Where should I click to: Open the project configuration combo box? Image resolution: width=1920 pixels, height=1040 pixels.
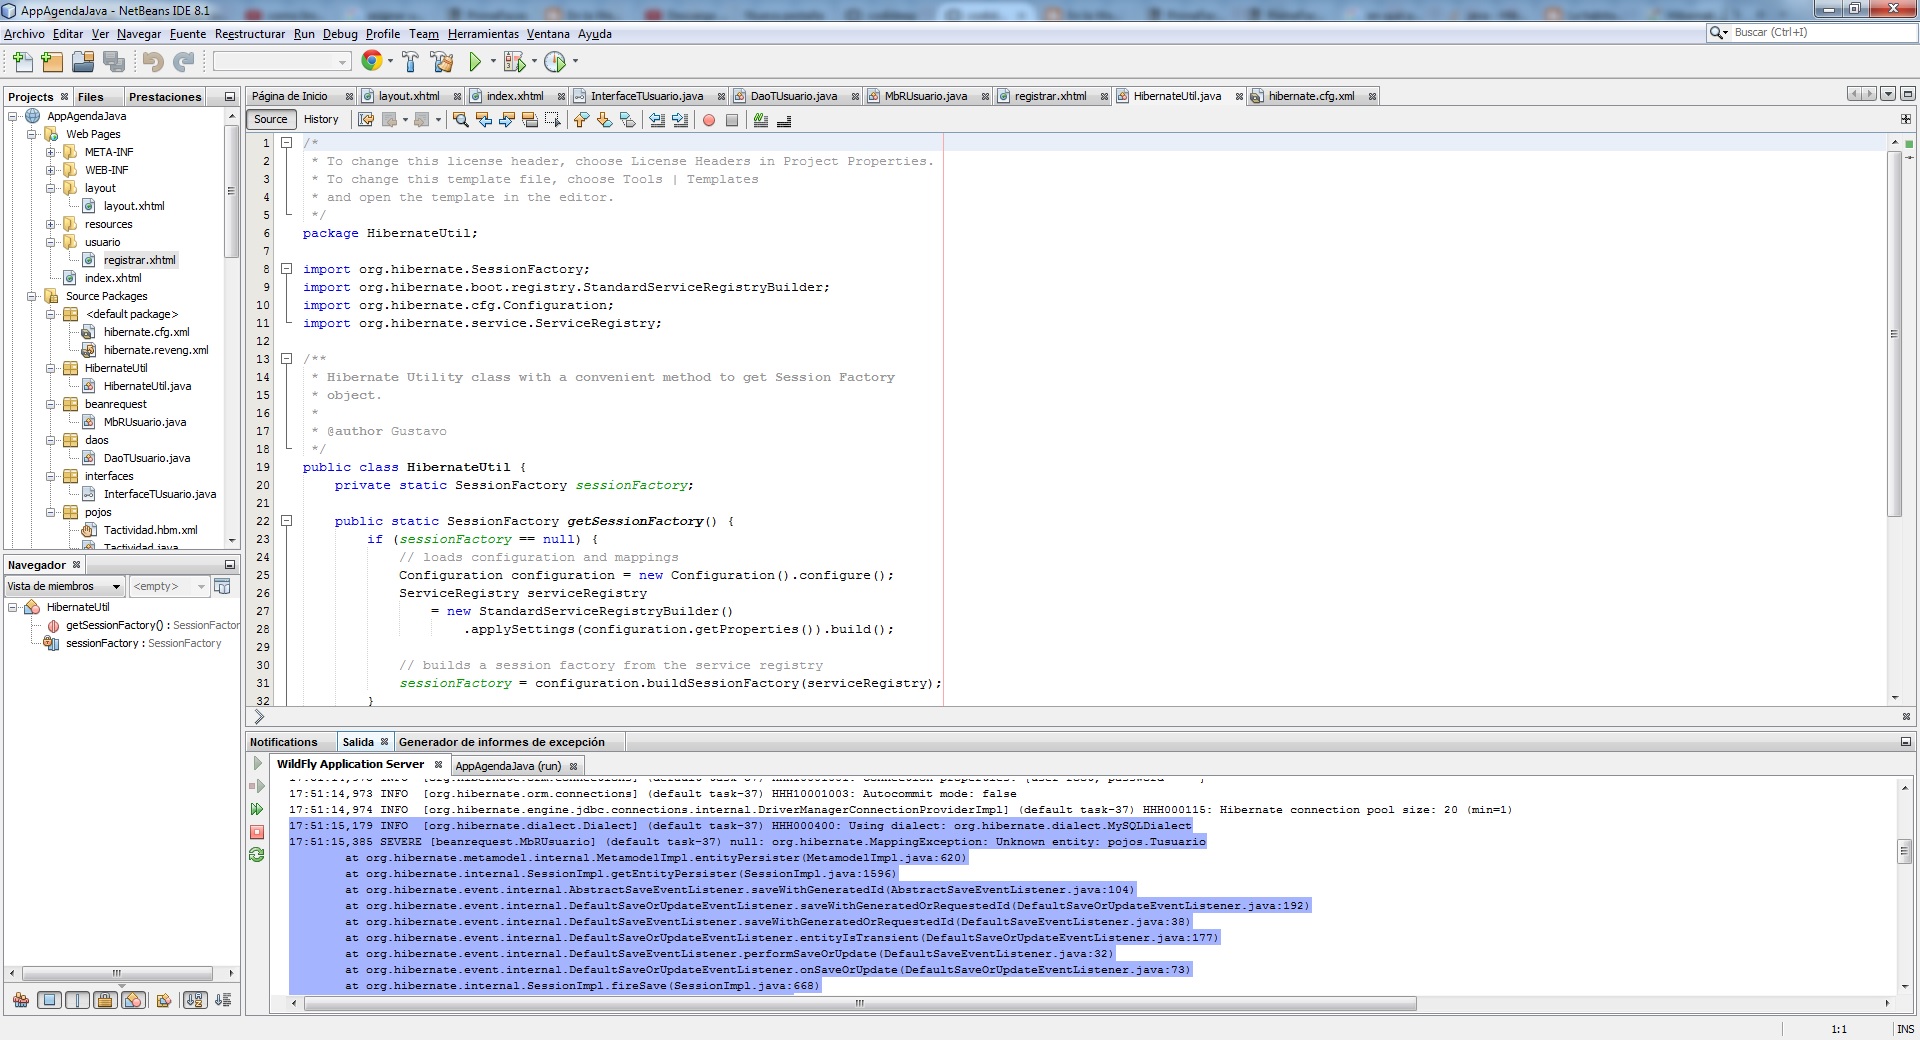(x=281, y=62)
